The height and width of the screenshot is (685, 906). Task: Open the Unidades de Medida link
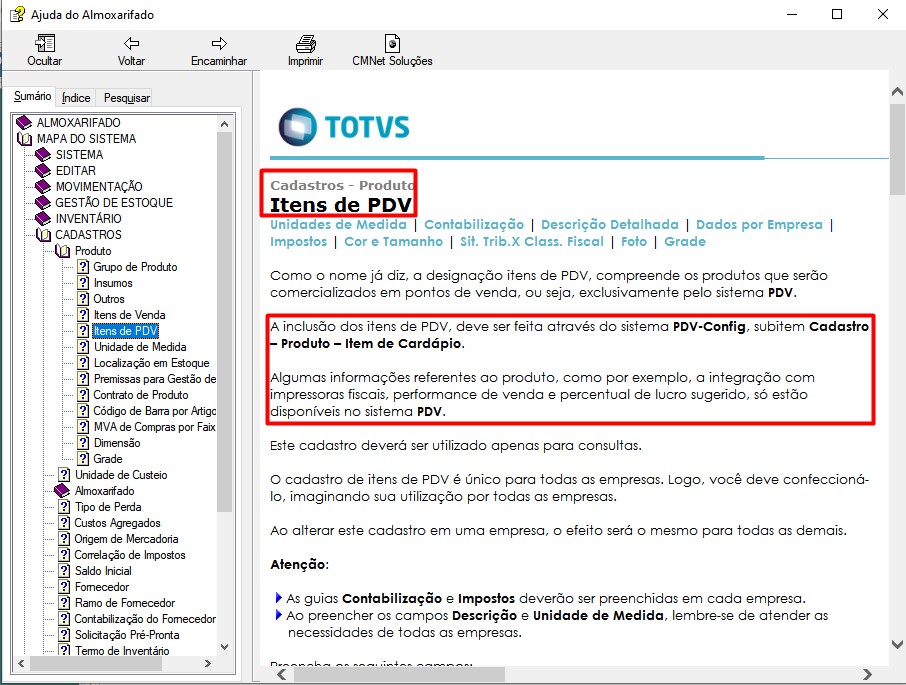(x=338, y=224)
